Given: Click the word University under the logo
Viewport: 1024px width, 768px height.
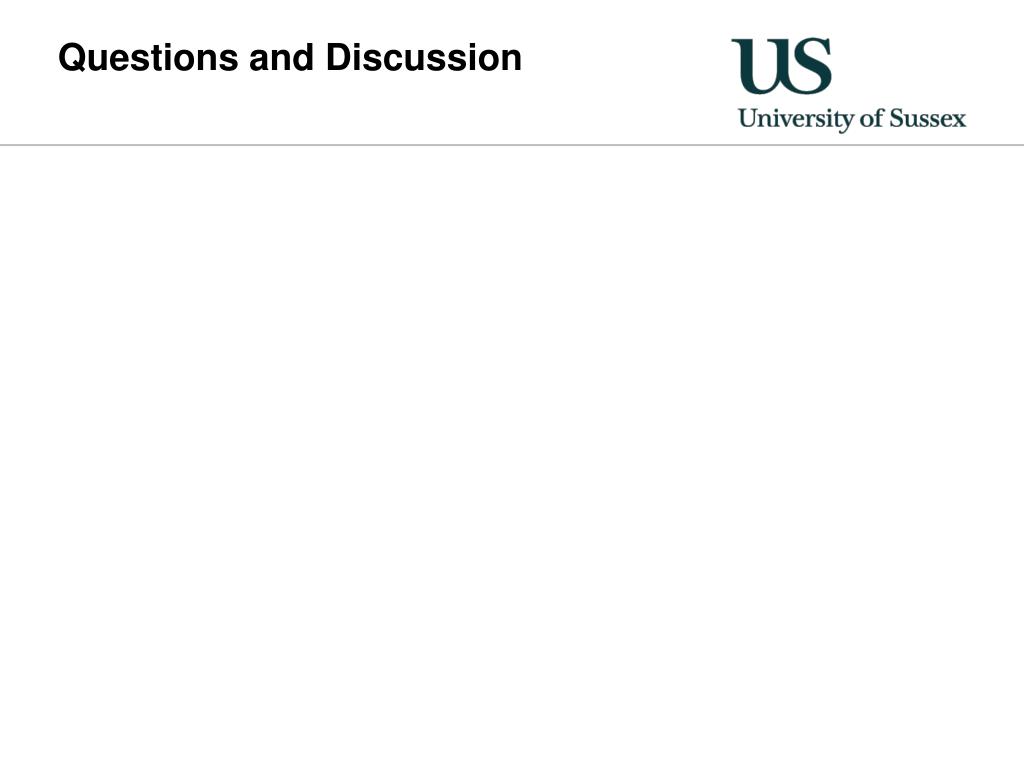Looking at the screenshot, I should [795, 120].
